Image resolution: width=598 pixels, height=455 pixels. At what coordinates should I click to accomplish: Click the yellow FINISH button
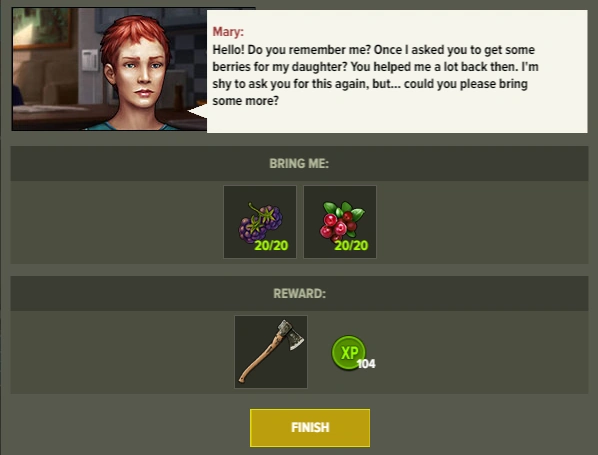pos(310,428)
